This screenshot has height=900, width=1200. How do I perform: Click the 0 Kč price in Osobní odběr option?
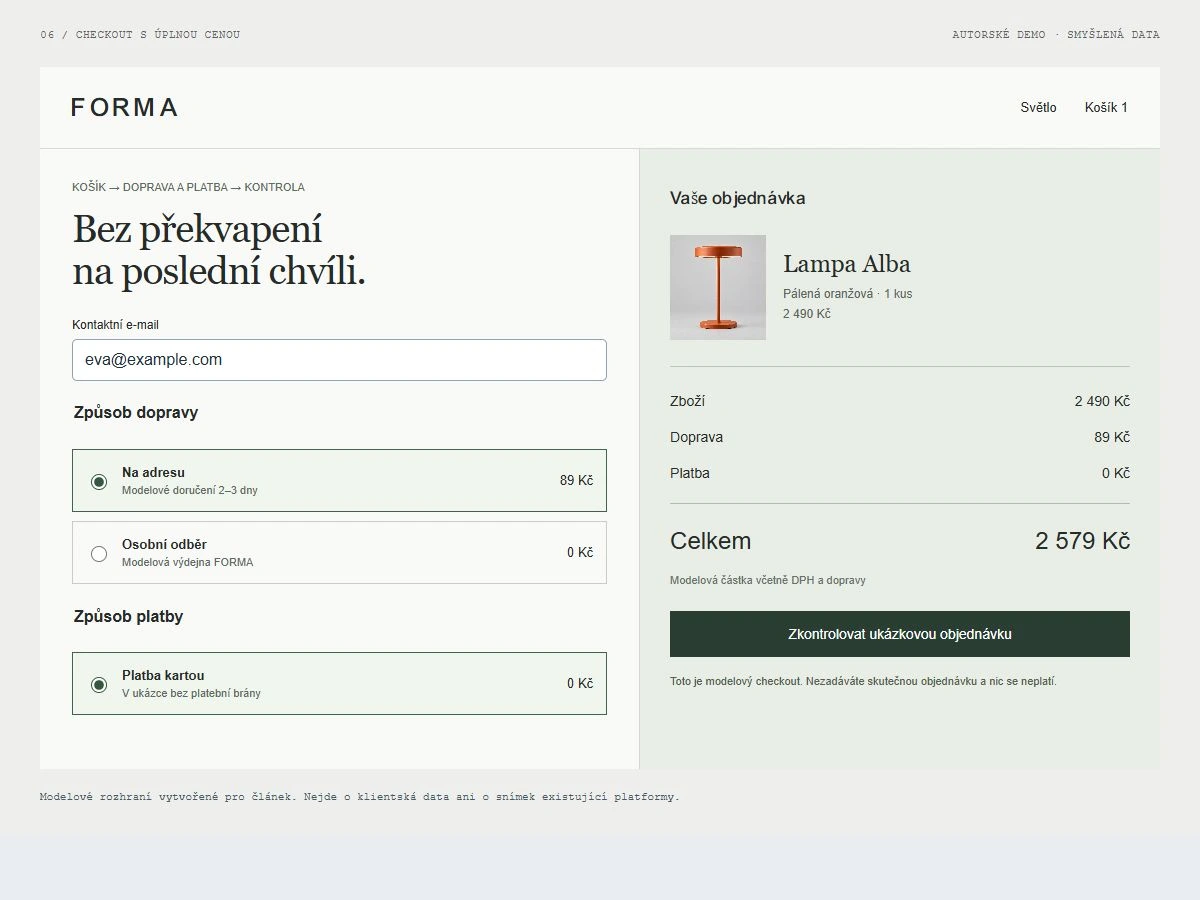click(x=580, y=552)
